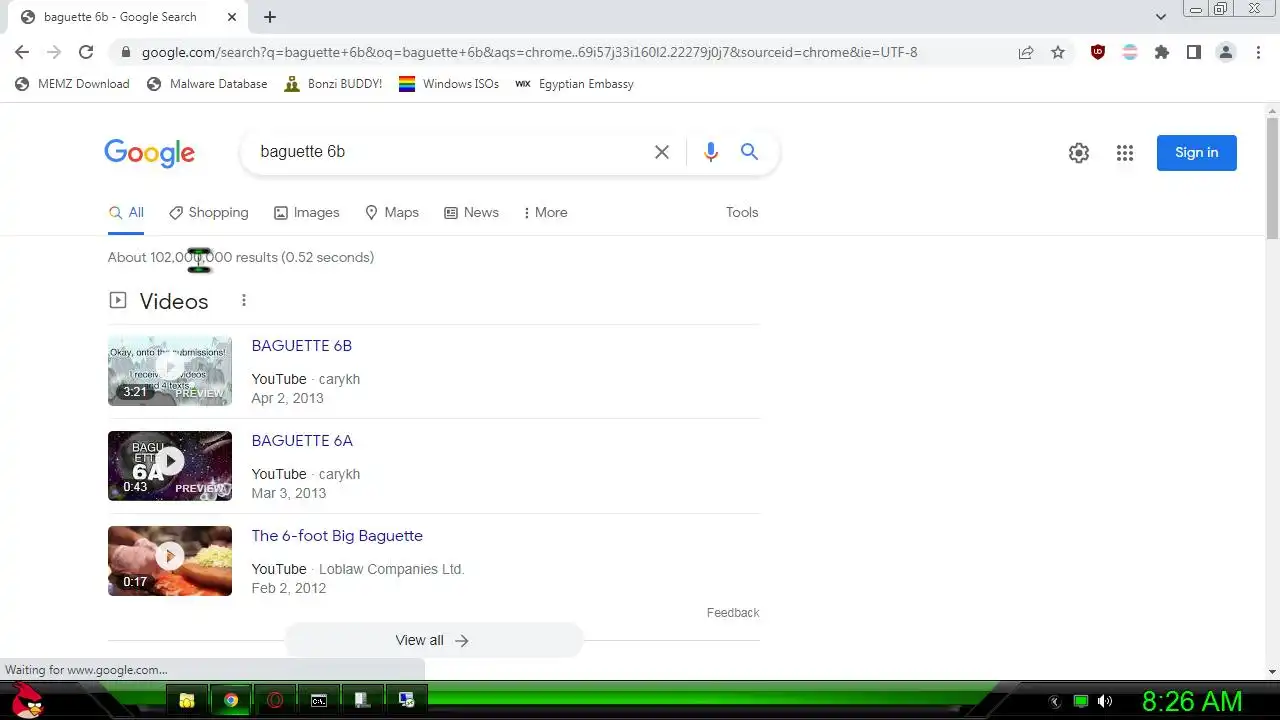Switch to Images results tab

(x=306, y=213)
